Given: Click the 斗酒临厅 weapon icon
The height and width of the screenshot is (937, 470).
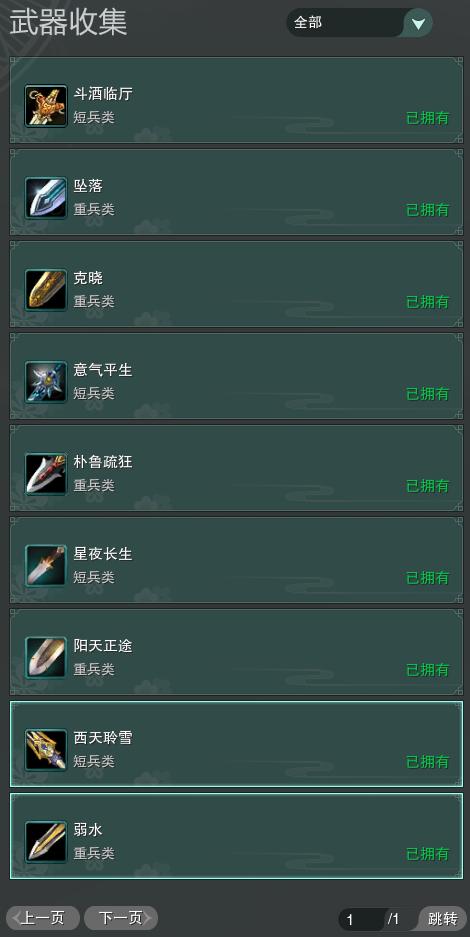Looking at the screenshot, I should click(x=46, y=106).
